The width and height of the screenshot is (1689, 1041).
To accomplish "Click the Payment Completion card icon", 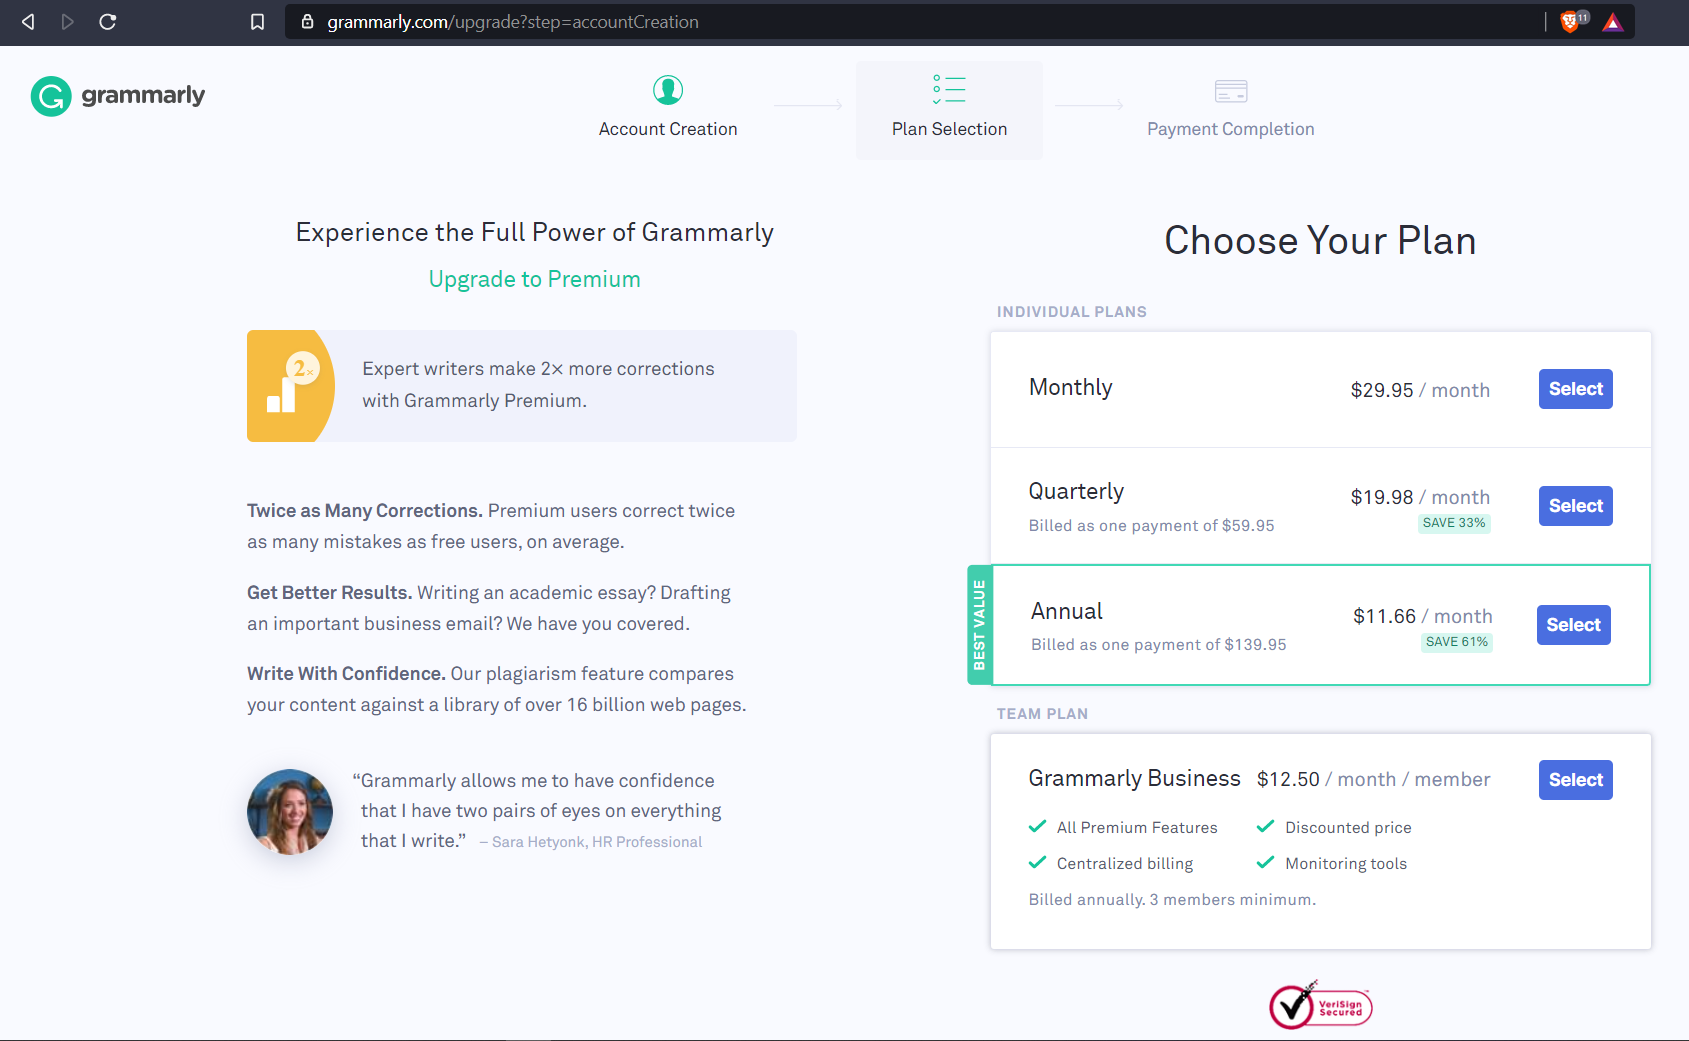I will [x=1231, y=91].
